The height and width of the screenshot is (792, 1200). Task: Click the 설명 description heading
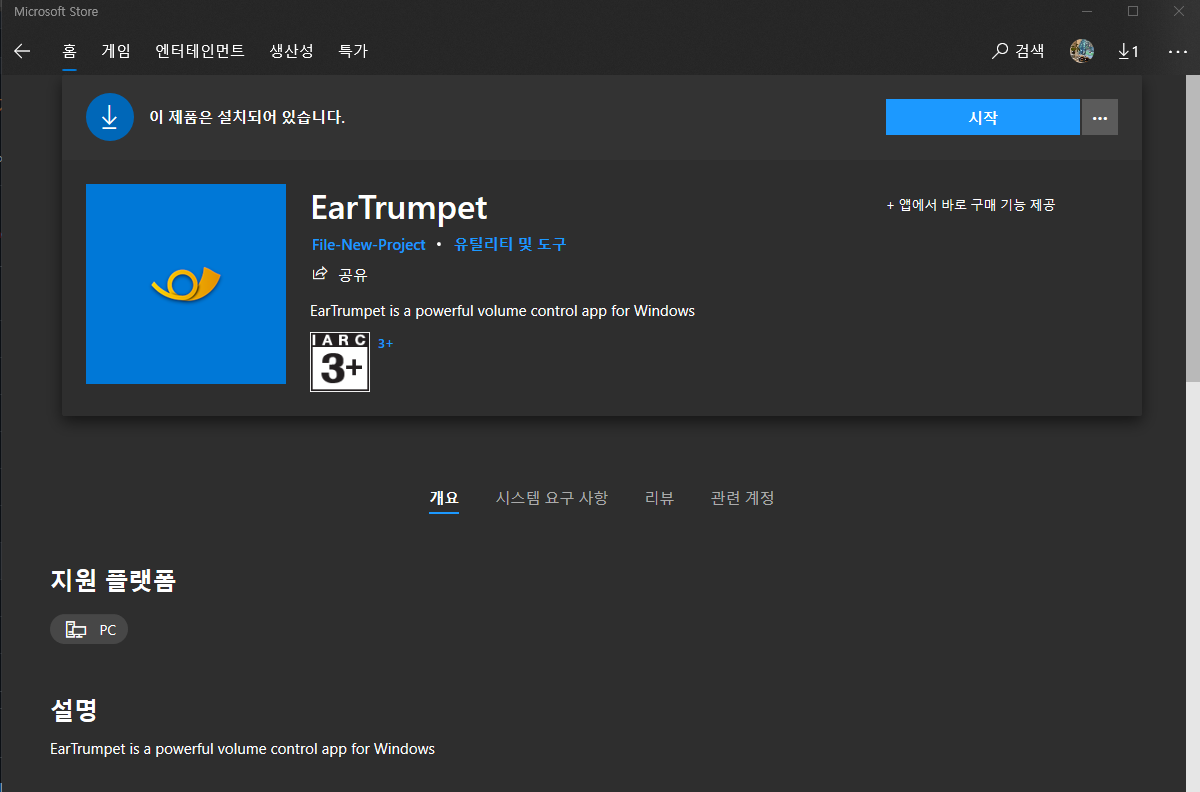pos(74,711)
